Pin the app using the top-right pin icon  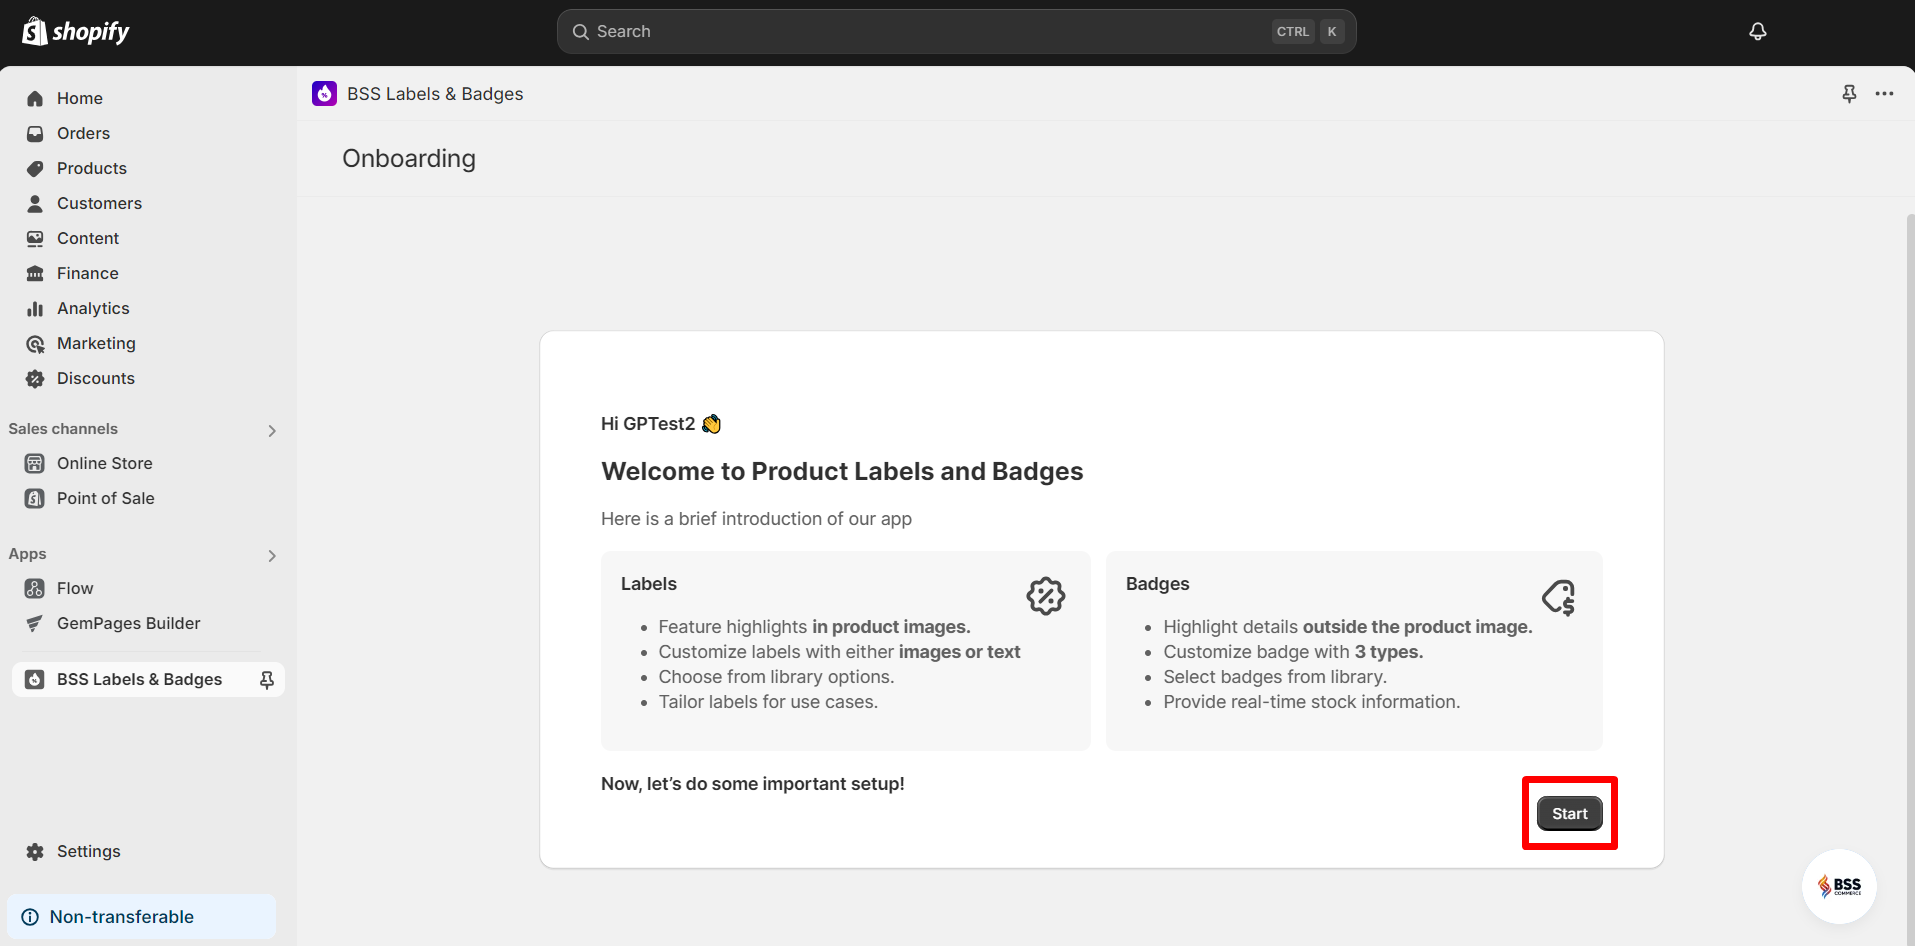point(1848,93)
